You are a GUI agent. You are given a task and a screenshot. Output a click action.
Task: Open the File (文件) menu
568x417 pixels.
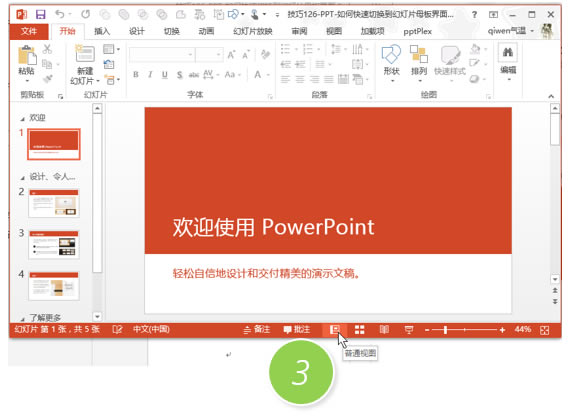tap(29, 32)
